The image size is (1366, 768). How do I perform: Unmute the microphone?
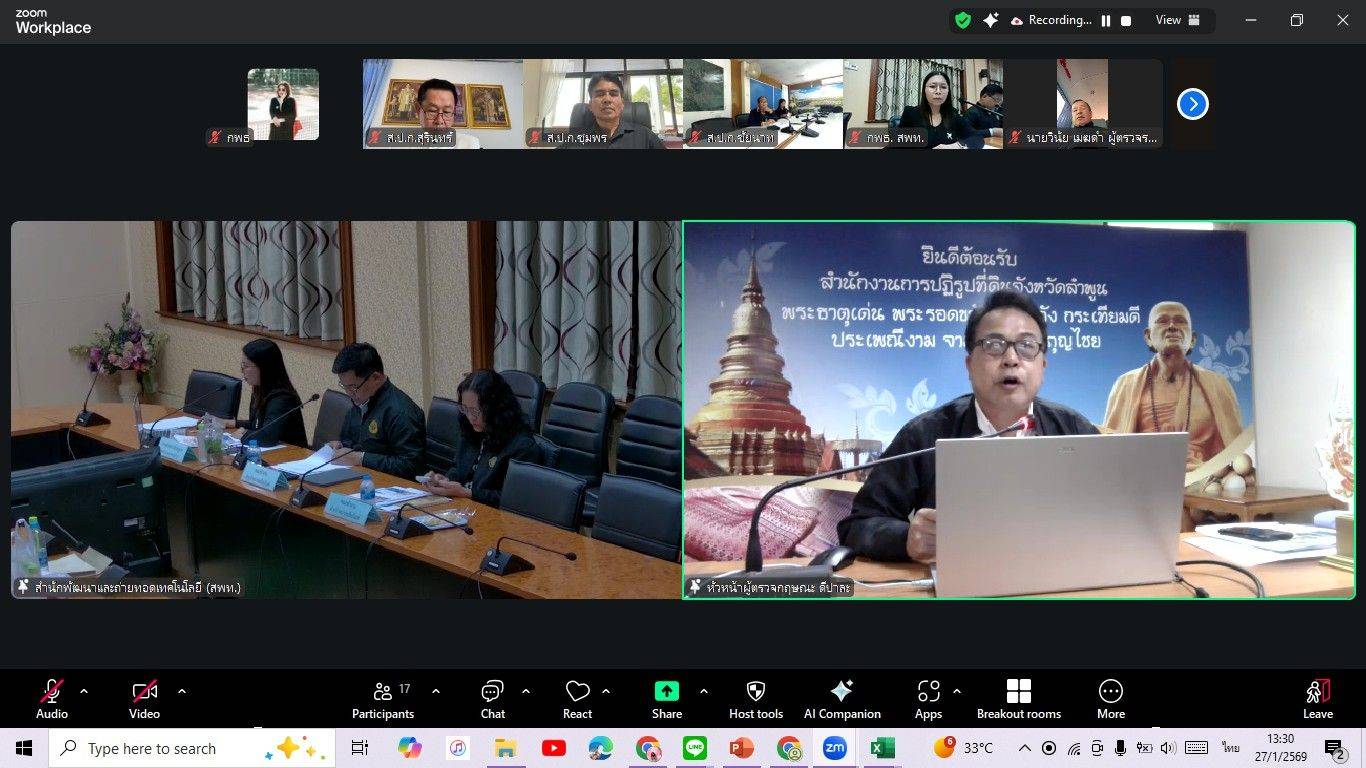(50, 698)
